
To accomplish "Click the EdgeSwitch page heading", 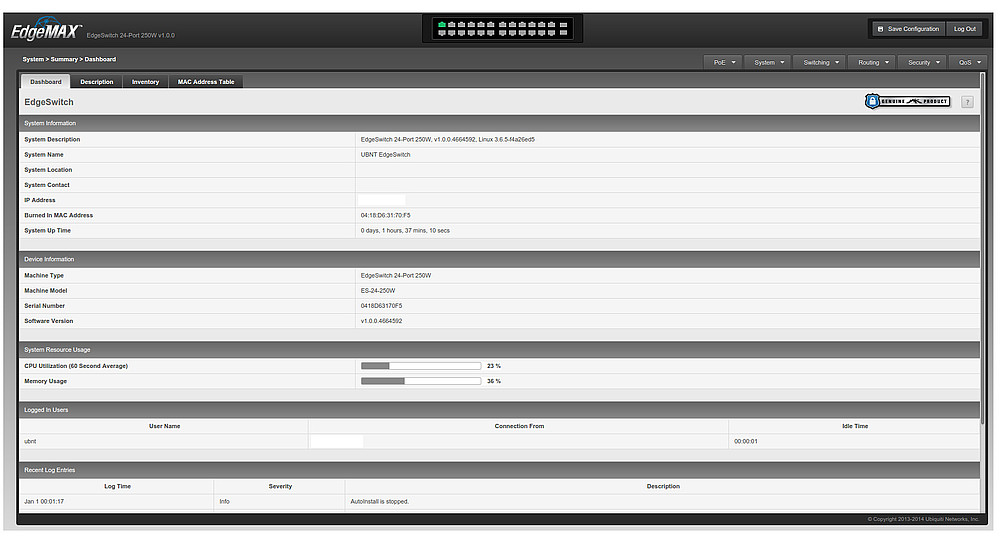I will [x=48, y=102].
